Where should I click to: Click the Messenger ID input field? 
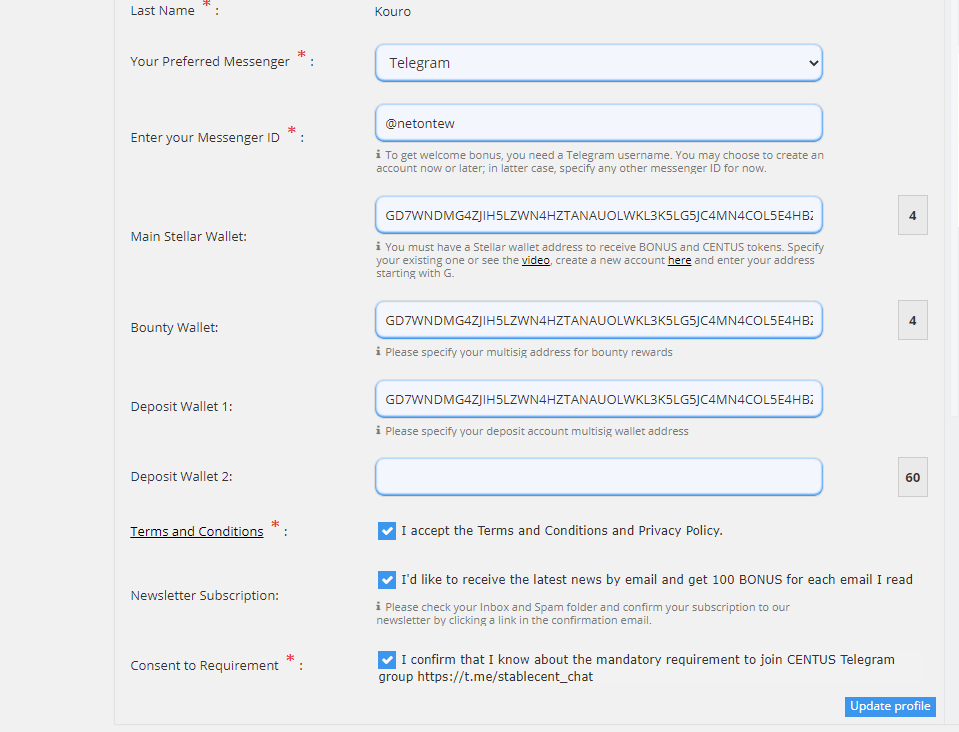[x=598, y=123]
